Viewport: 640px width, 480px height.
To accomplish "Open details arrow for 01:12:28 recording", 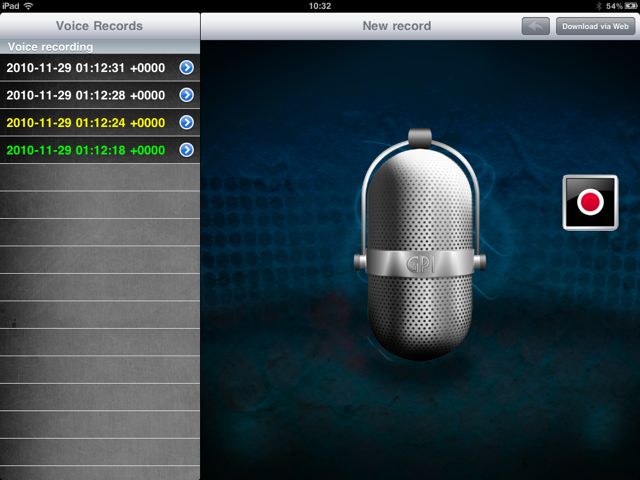I will (187, 95).
